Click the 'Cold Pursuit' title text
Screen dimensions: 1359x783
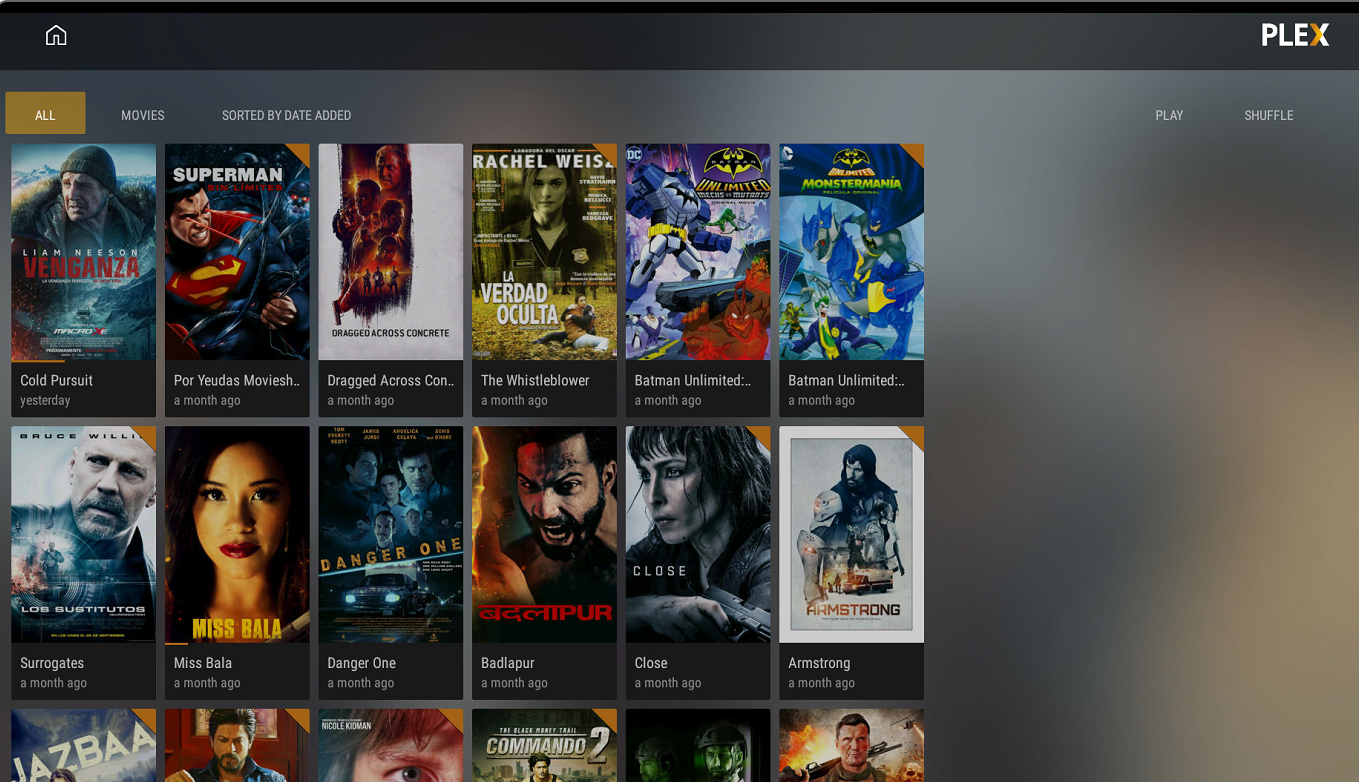click(56, 381)
